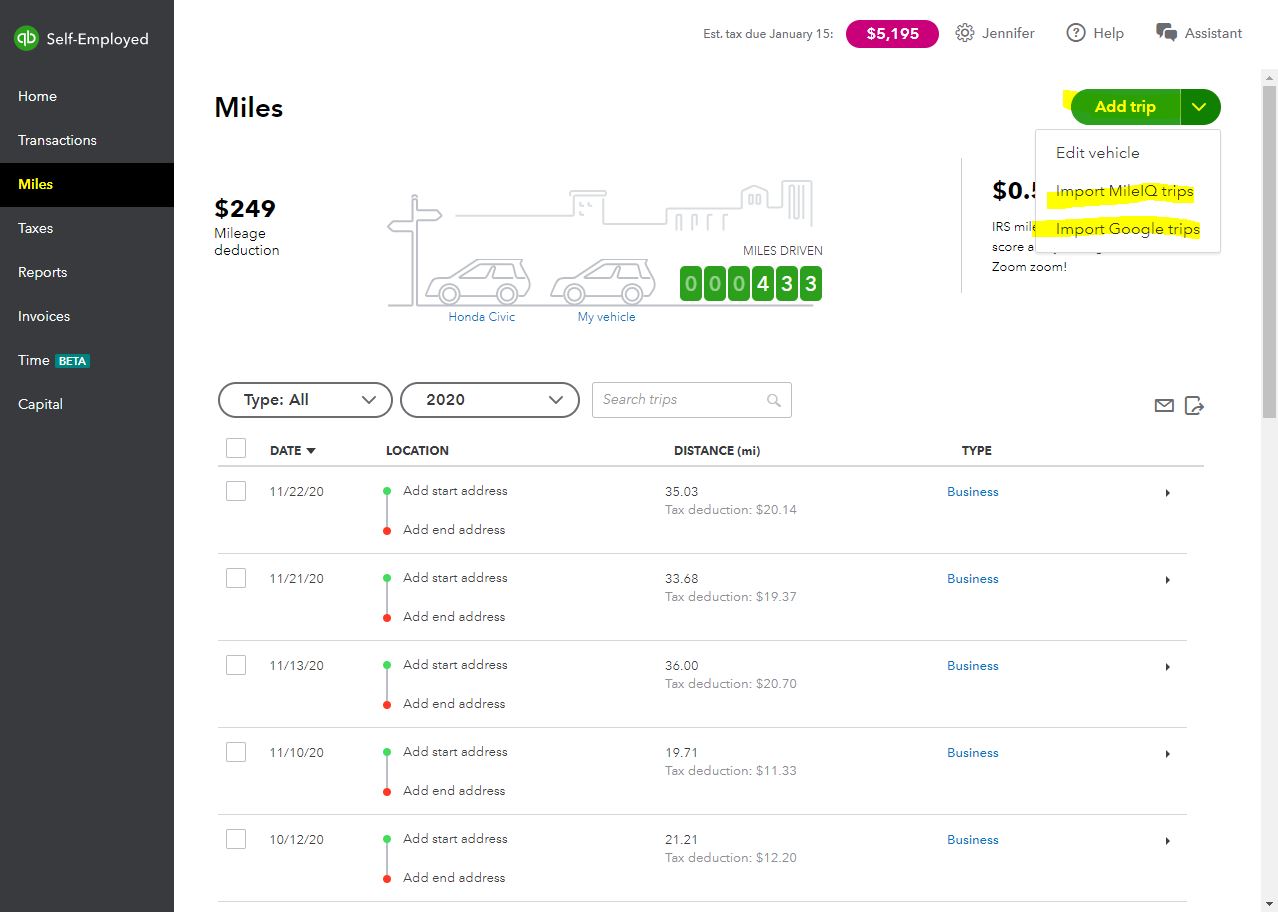Click the QuickBooks Self-Employed logo icon
The image size is (1278, 912).
click(26, 39)
